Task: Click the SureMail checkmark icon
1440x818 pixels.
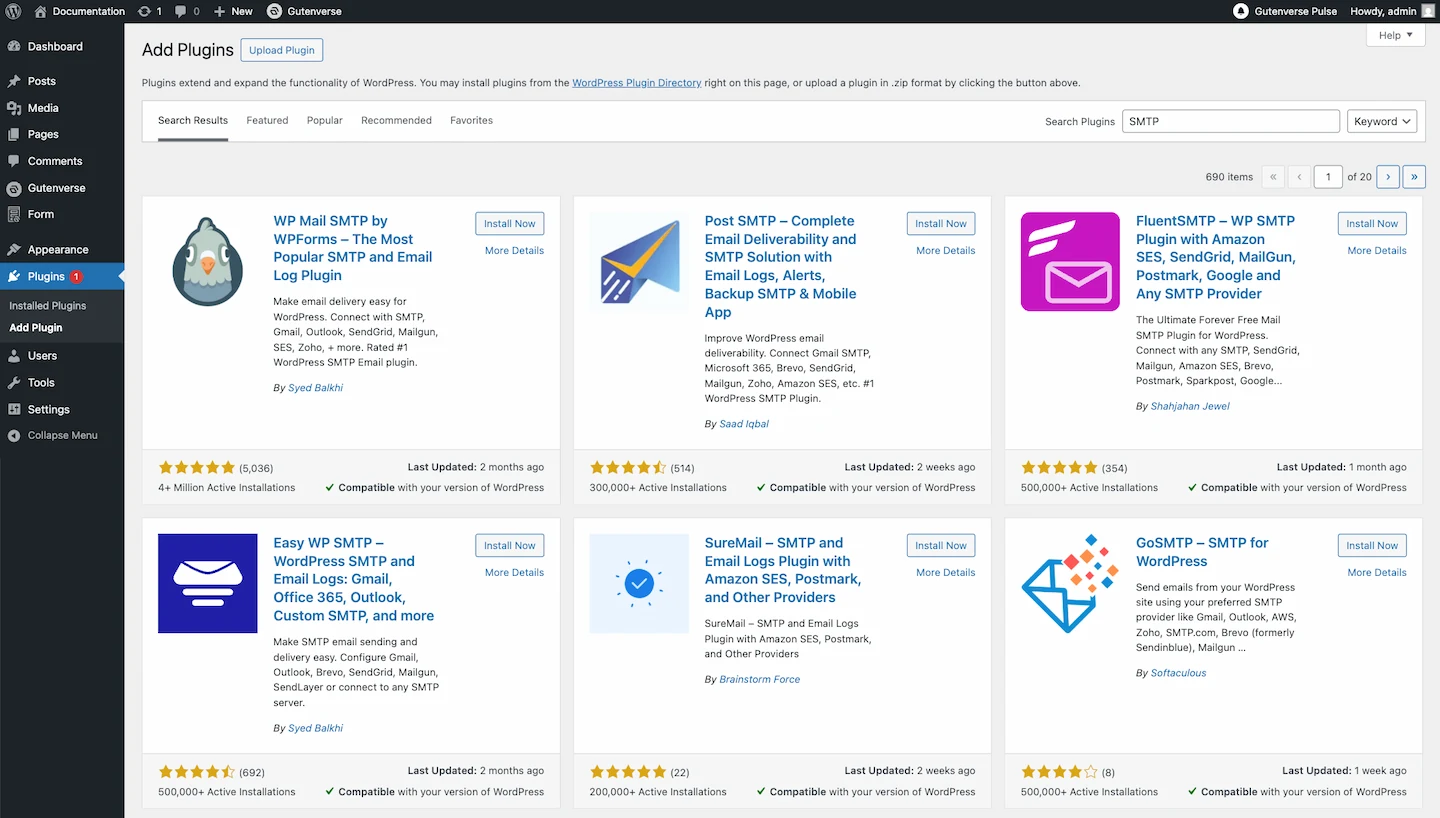Action: 638,583
